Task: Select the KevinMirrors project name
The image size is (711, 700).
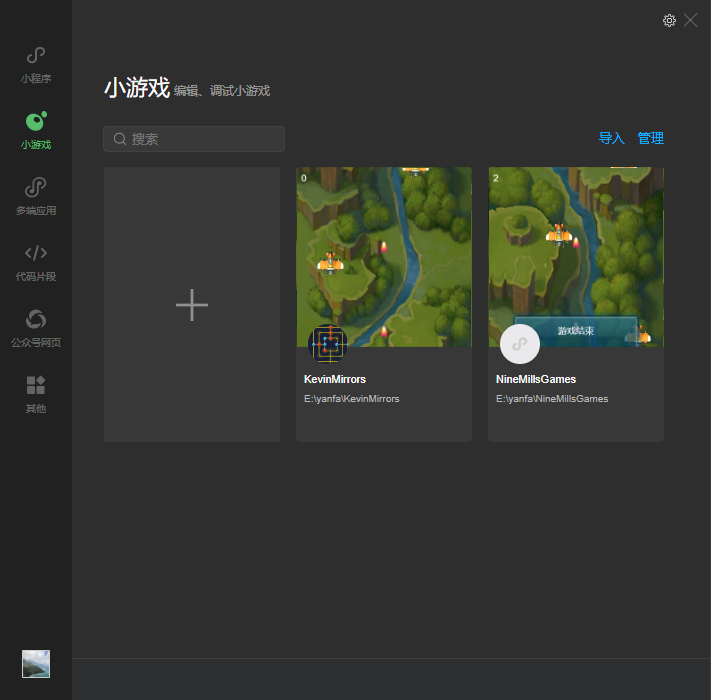Action: click(x=335, y=379)
